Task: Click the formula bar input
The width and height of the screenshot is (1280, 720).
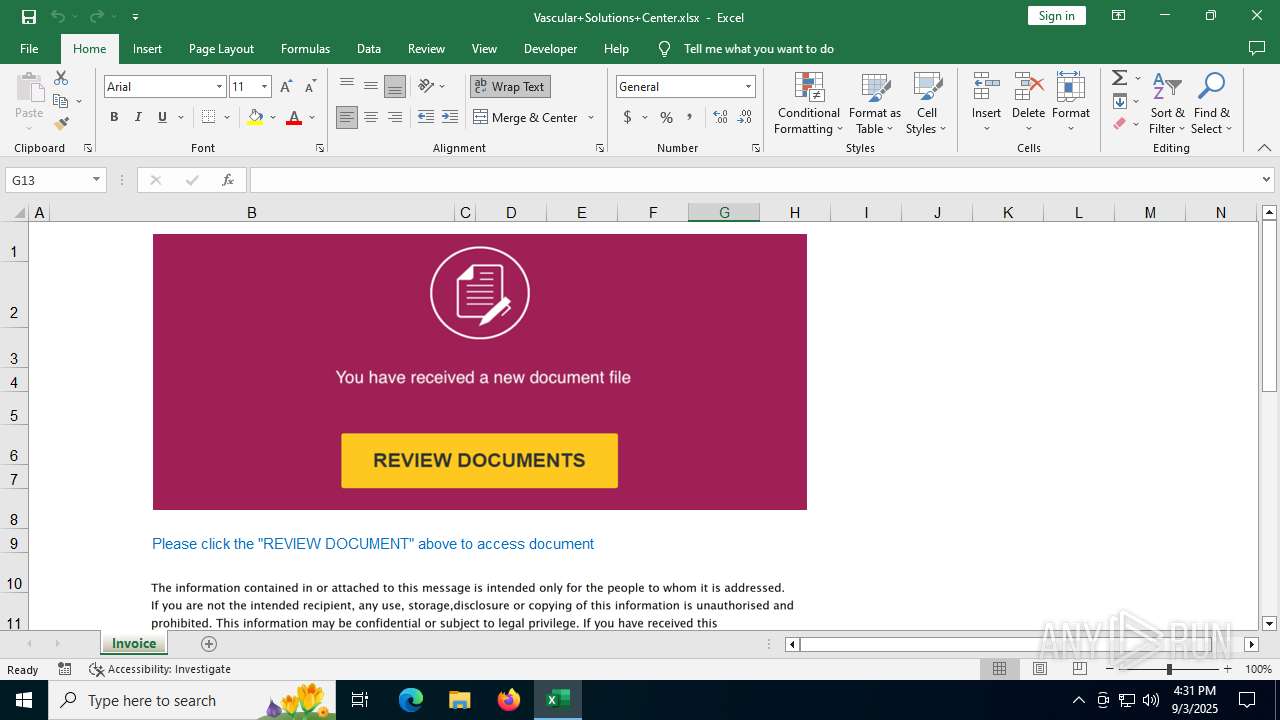Action: 755,180
